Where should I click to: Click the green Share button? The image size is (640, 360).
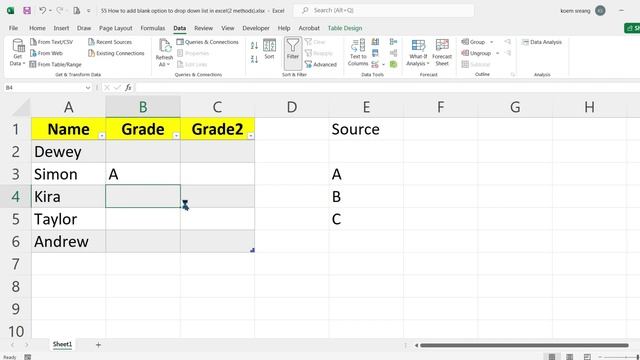[x=632, y=28]
